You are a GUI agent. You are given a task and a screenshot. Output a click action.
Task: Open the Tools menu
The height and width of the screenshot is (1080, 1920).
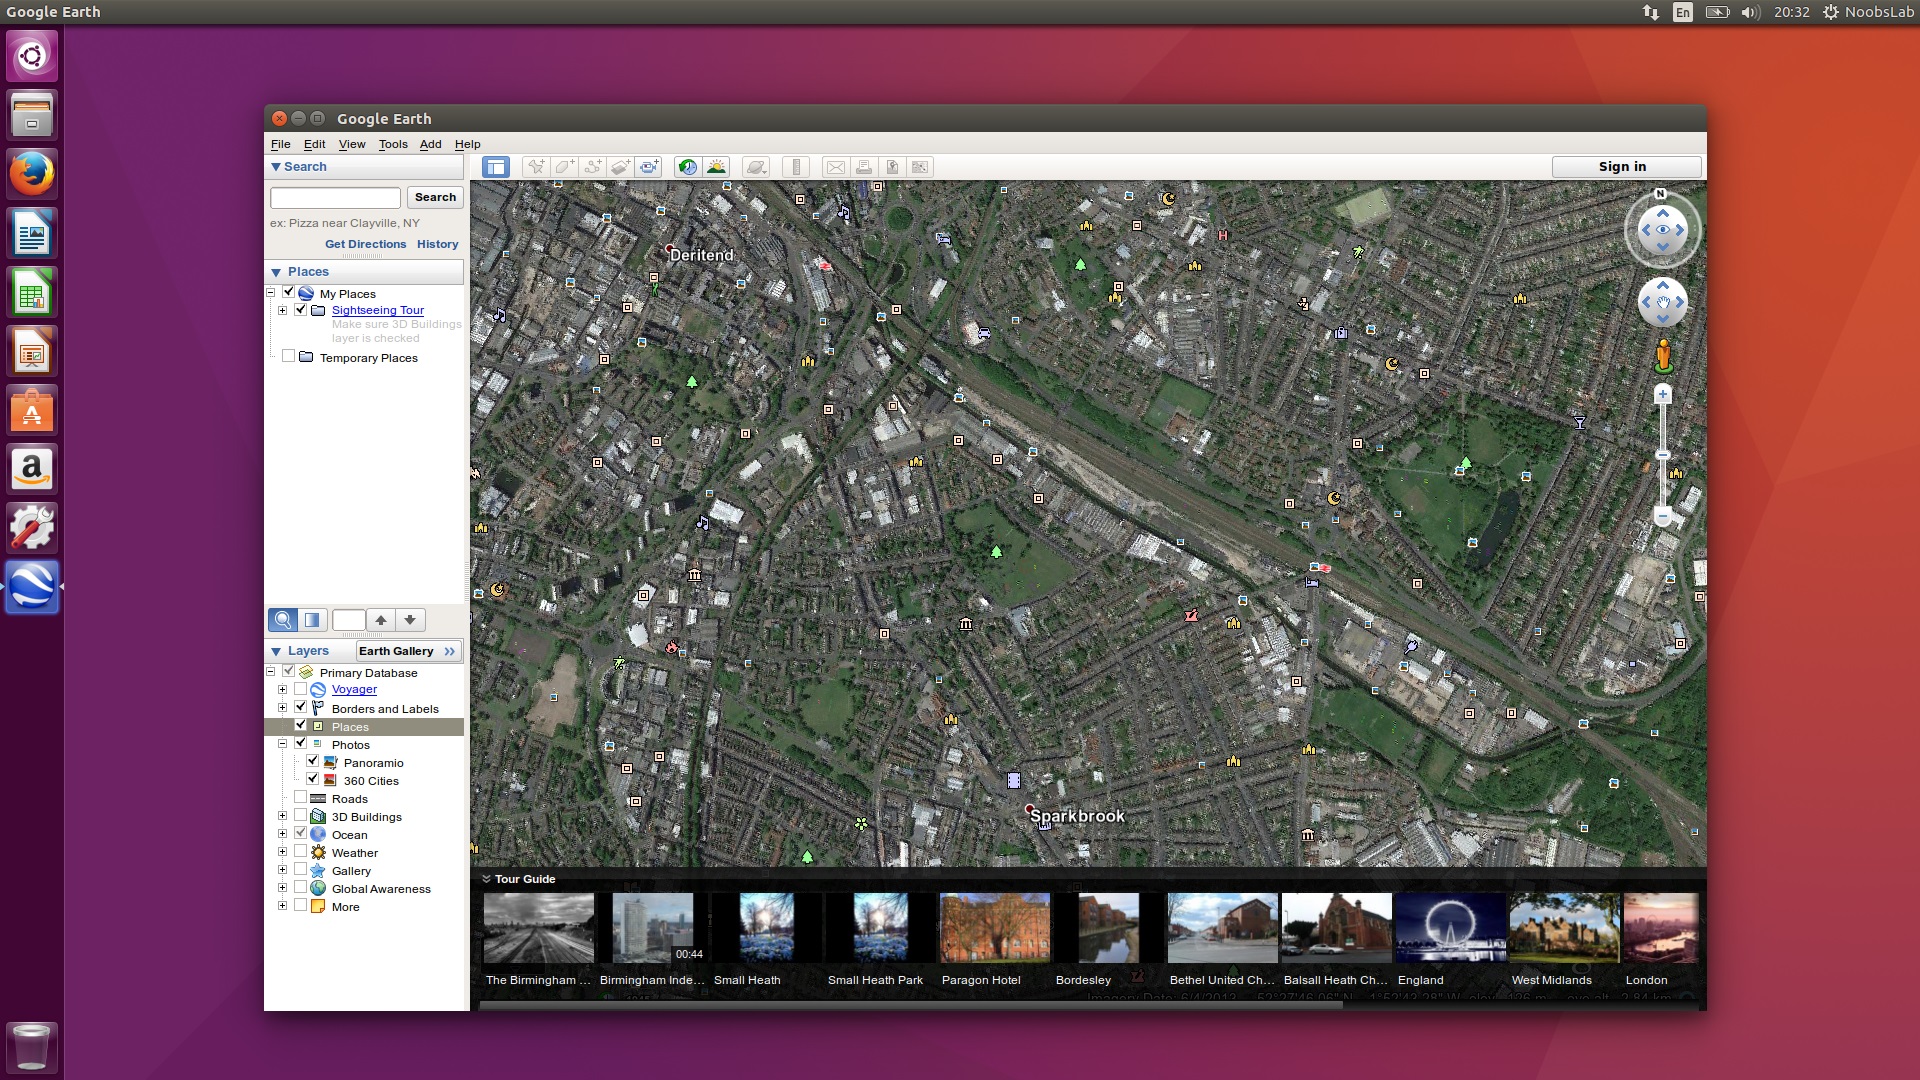392,144
